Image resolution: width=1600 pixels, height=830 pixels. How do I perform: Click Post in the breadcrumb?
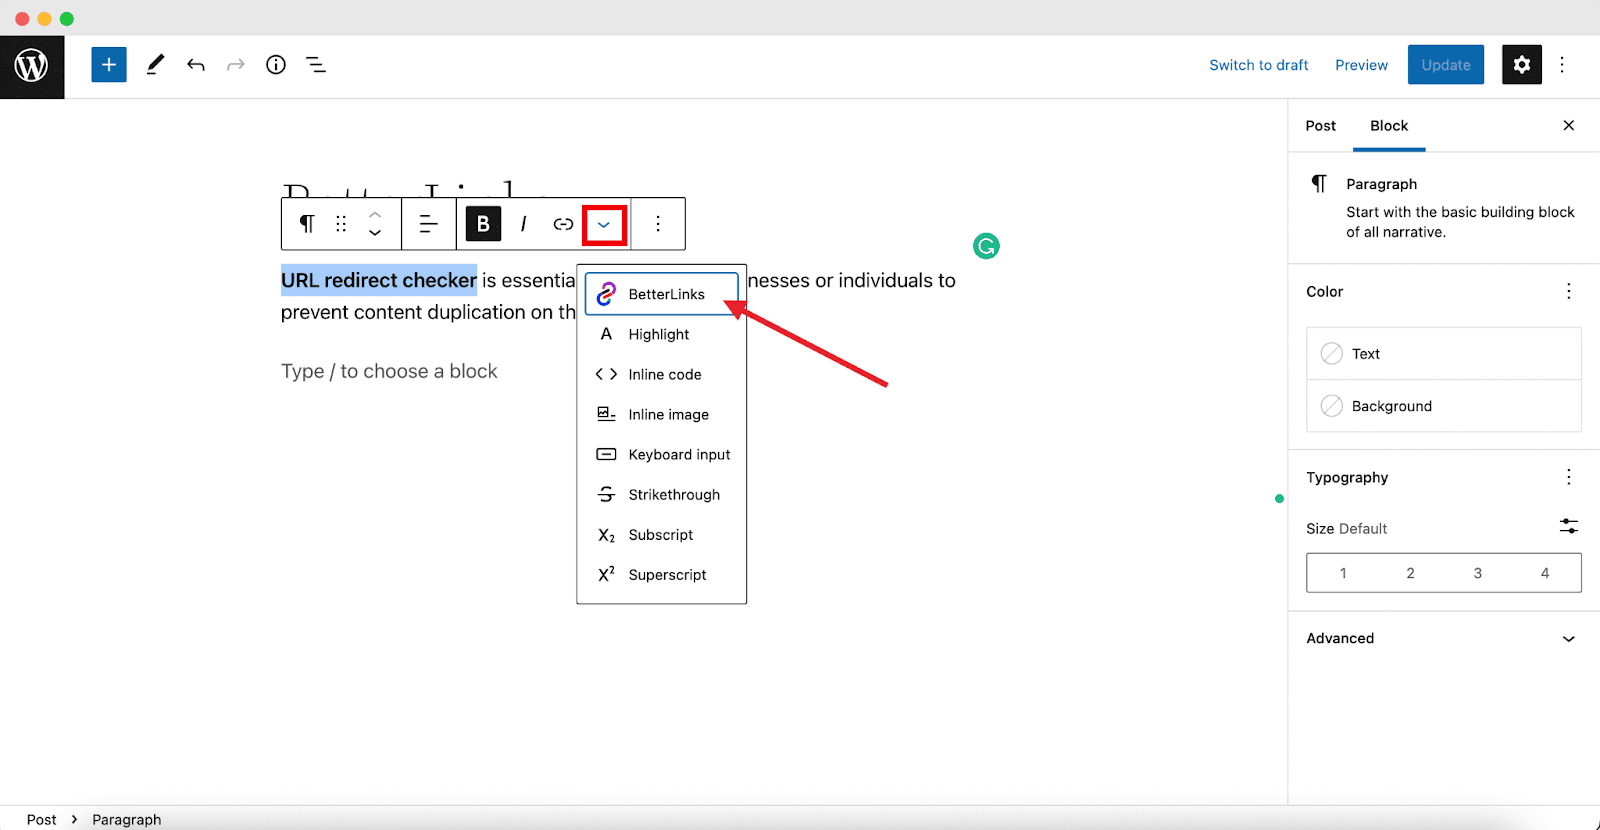[41, 819]
